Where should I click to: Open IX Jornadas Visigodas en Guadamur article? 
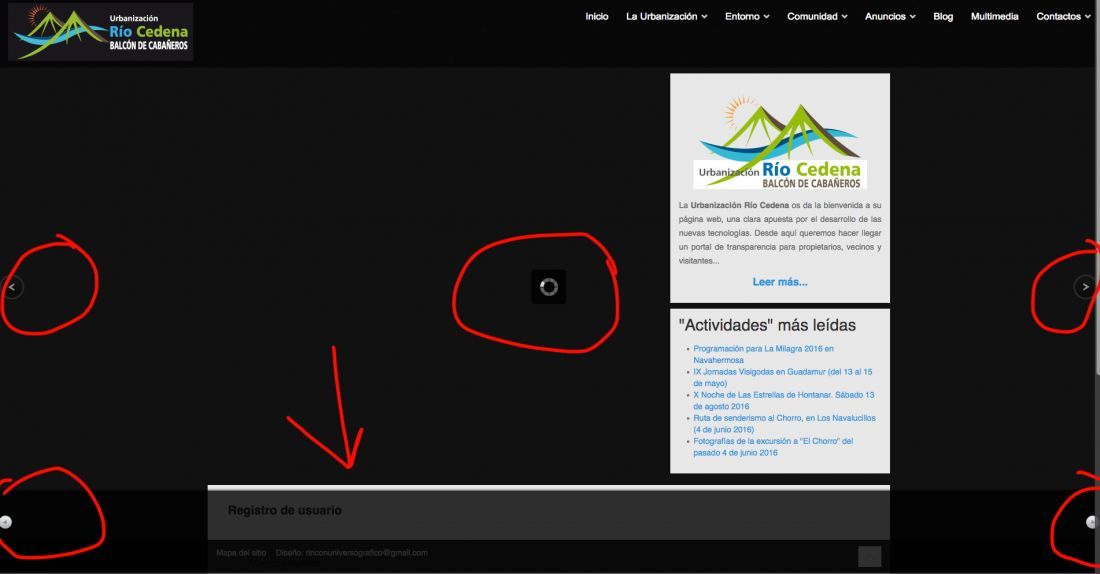tap(783, 378)
